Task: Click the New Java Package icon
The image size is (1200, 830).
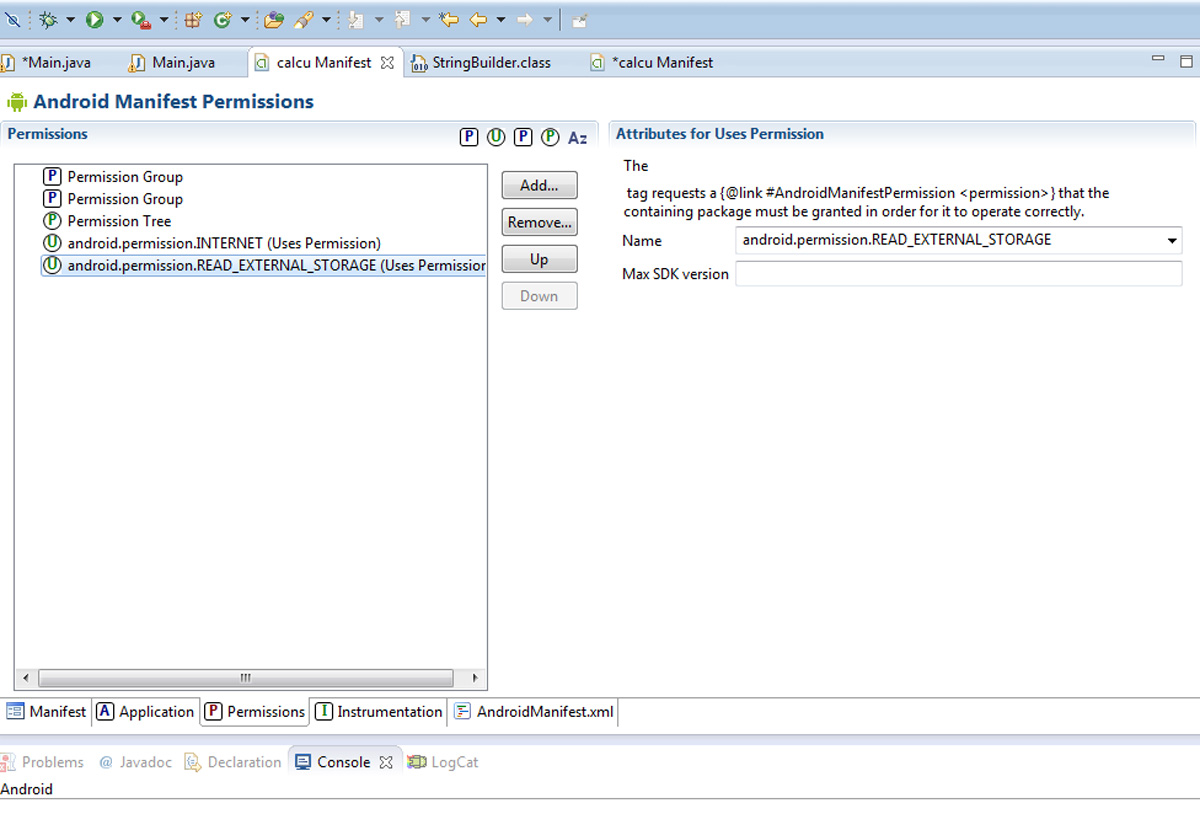Action: (x=194, y=19)
